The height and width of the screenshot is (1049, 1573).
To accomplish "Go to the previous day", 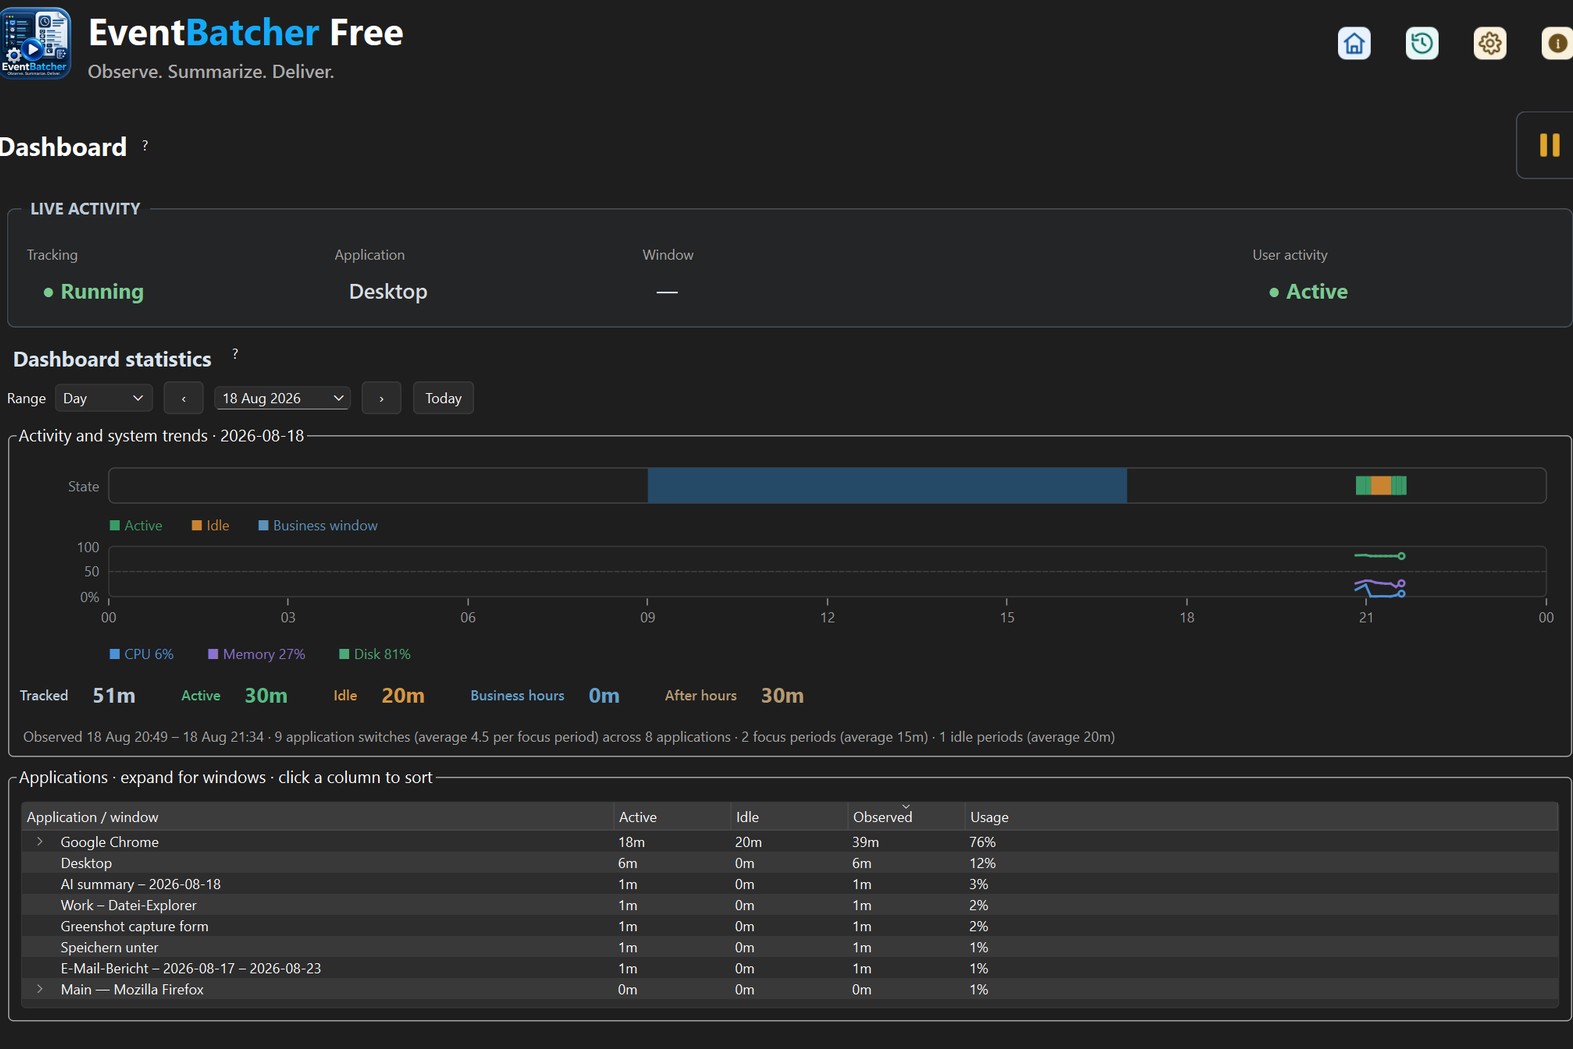I will [184, 398].
